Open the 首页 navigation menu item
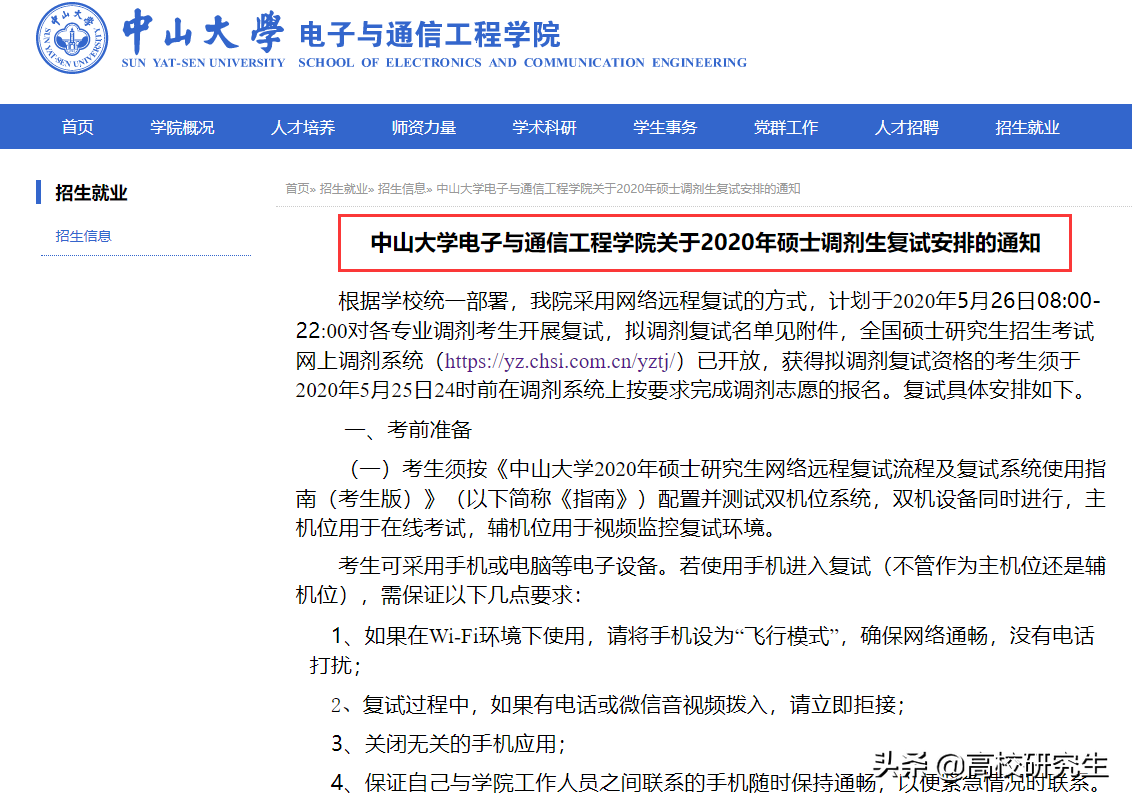Screen dimensions: 1132x803 point(77,126)
